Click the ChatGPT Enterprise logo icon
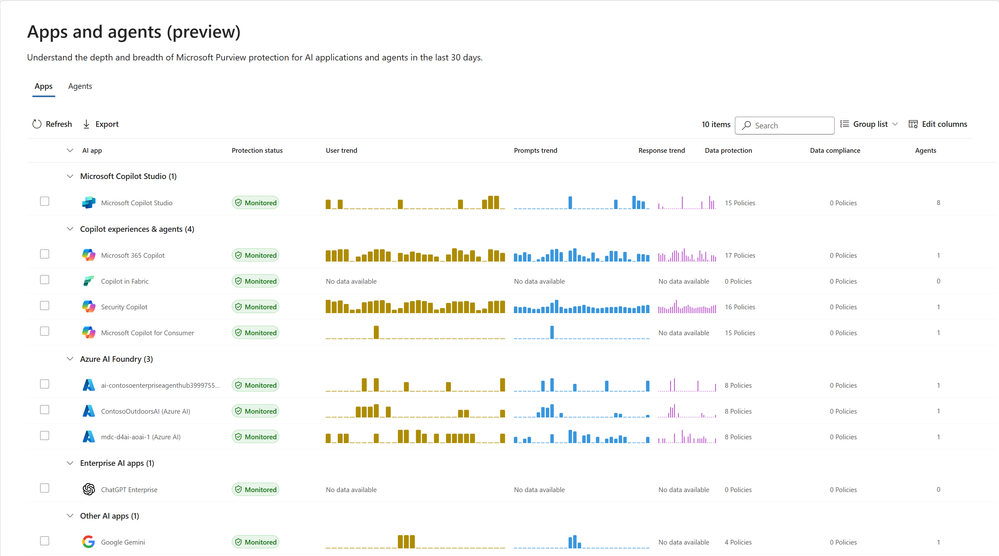The height and width of the screenshot is (556, 999). pyautogui.click(x=89, y=490)
